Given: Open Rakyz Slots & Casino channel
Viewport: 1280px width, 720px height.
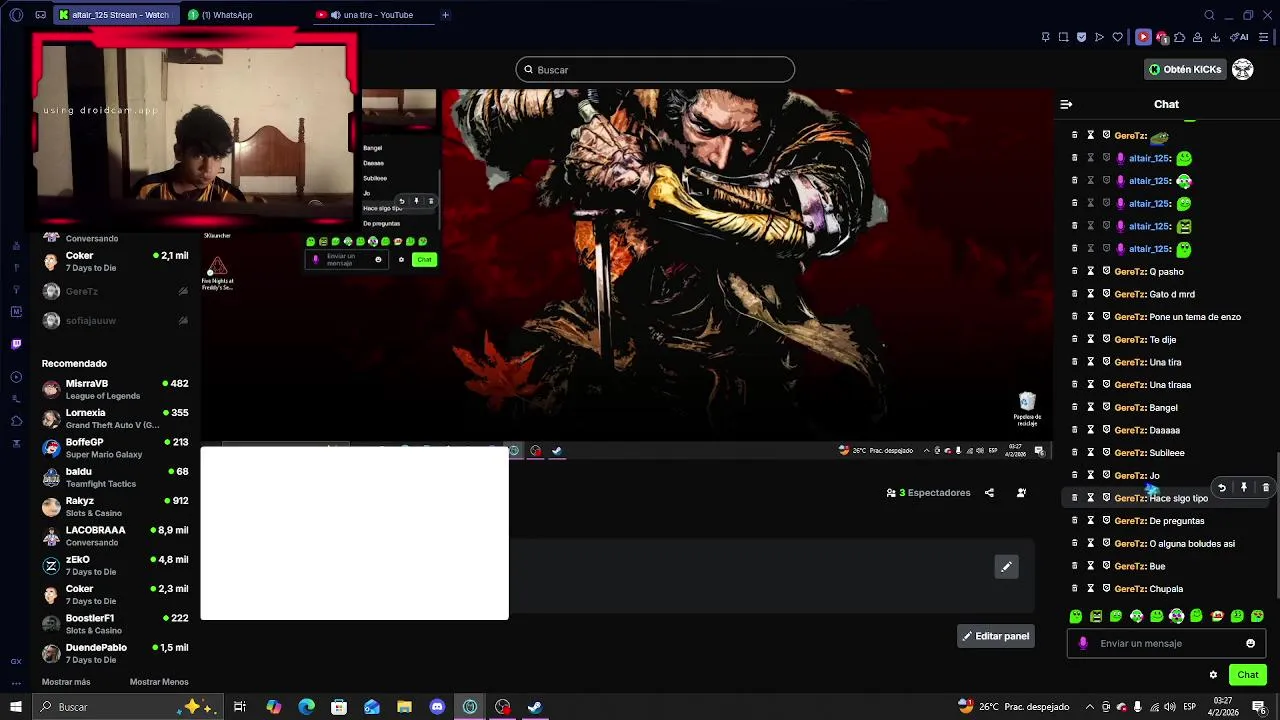Looking at the screenshot, I should pyautogui.click(x=115, y=506).
